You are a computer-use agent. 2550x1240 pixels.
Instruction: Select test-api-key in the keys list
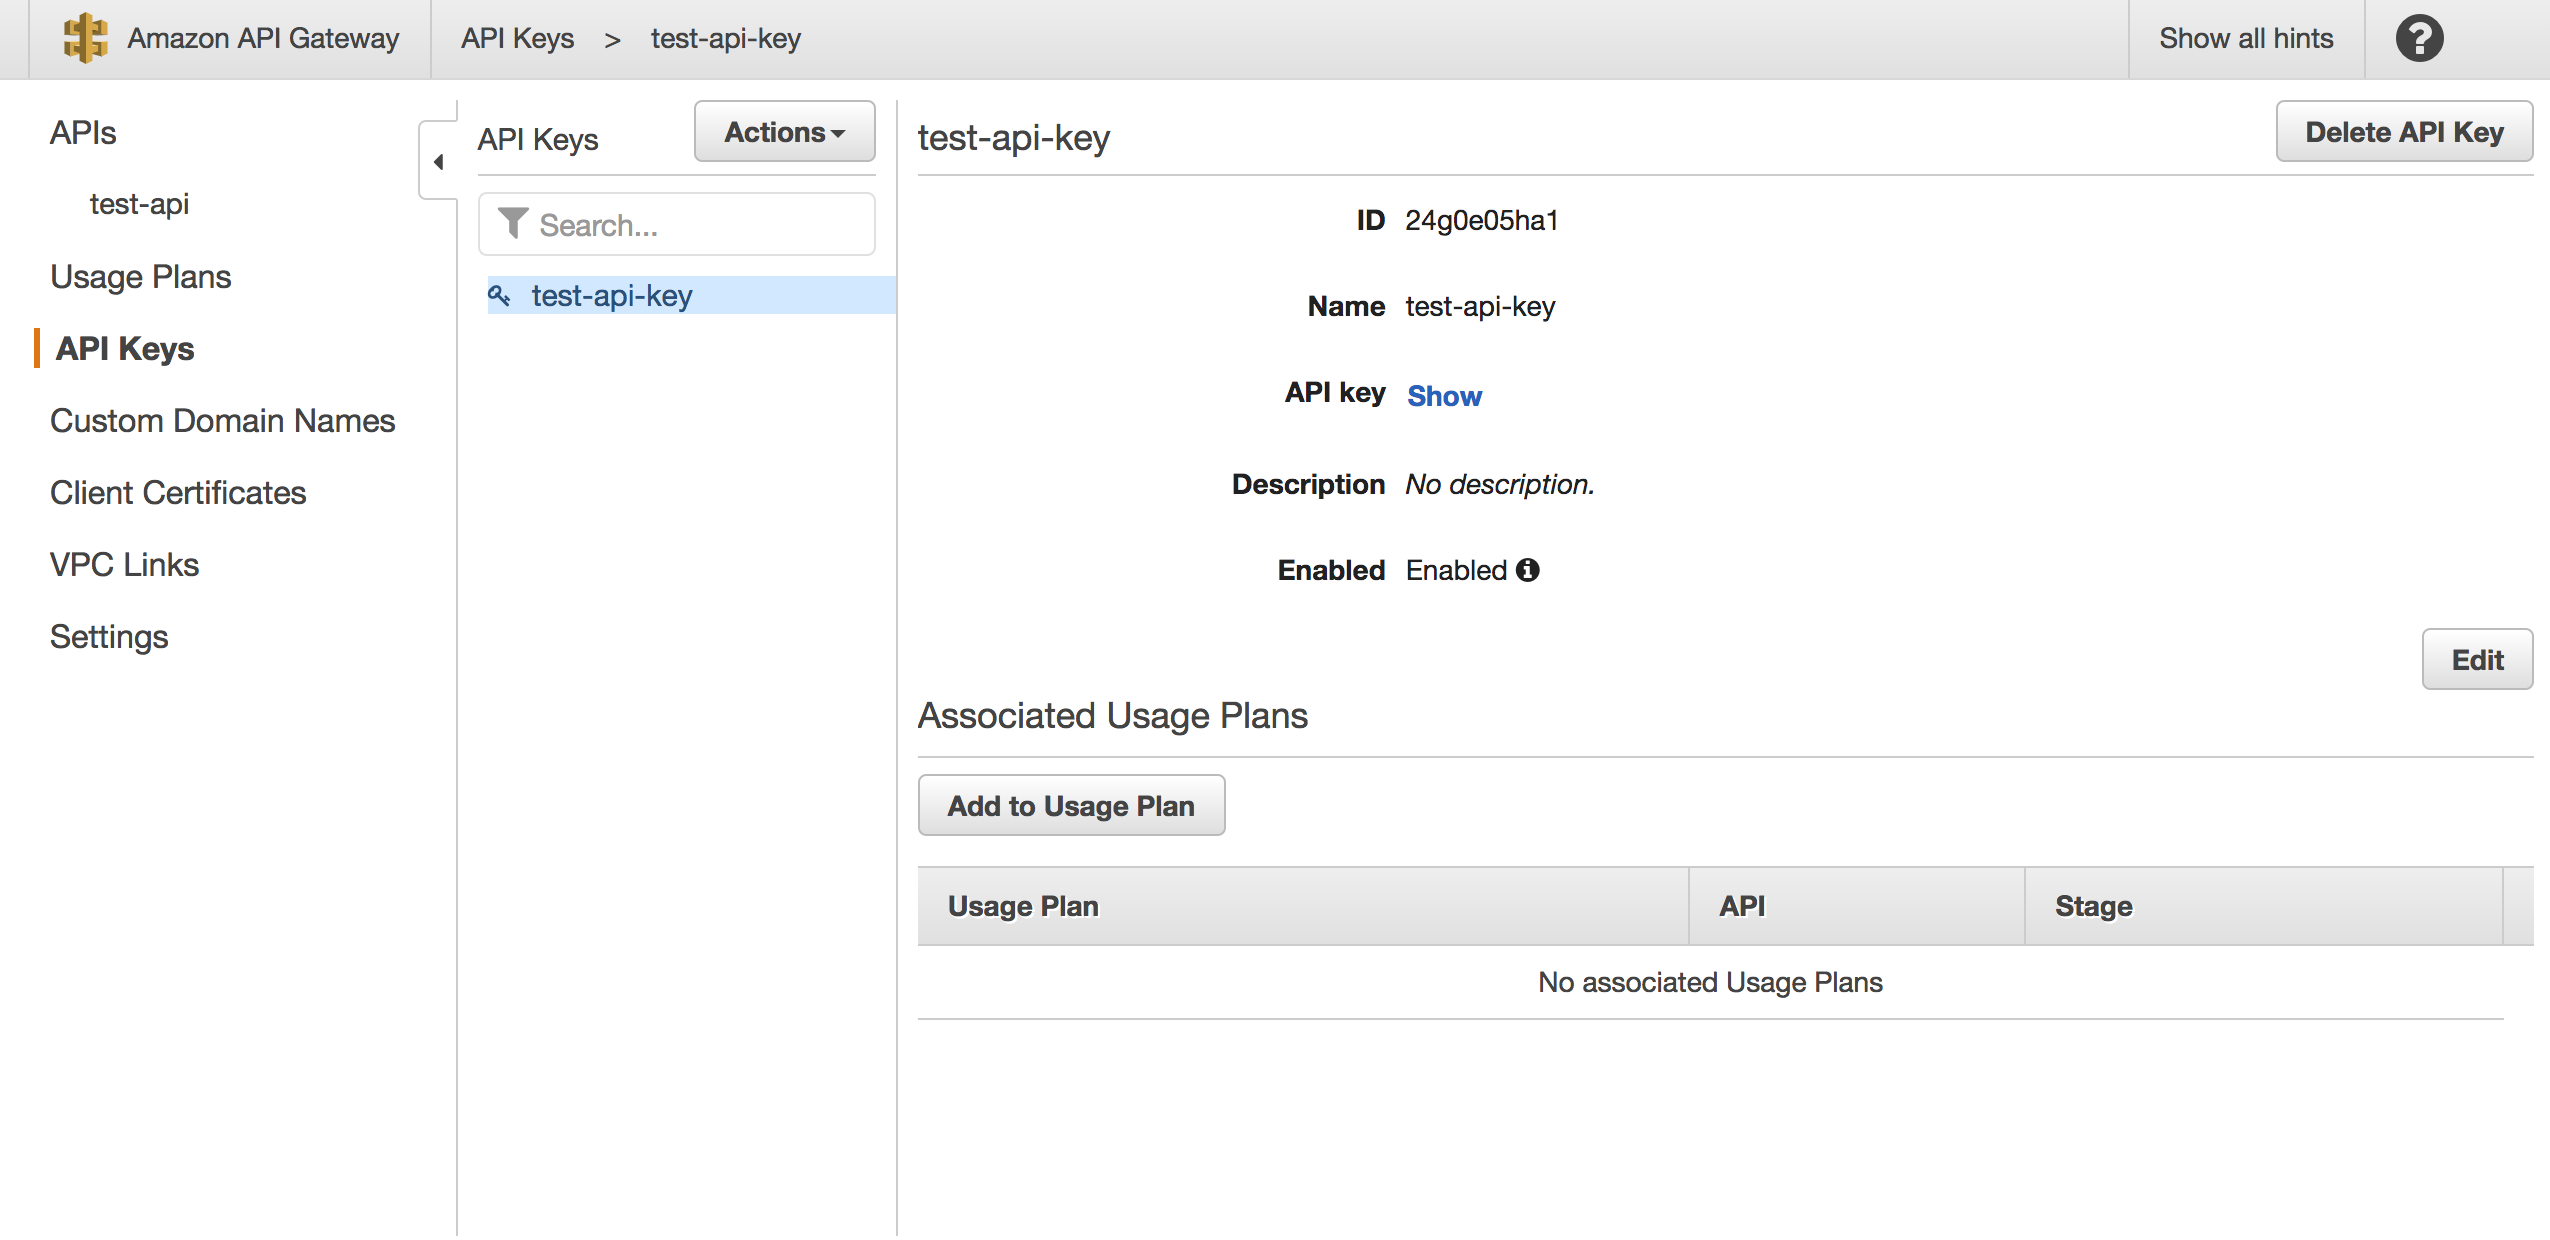coord(611,296)
